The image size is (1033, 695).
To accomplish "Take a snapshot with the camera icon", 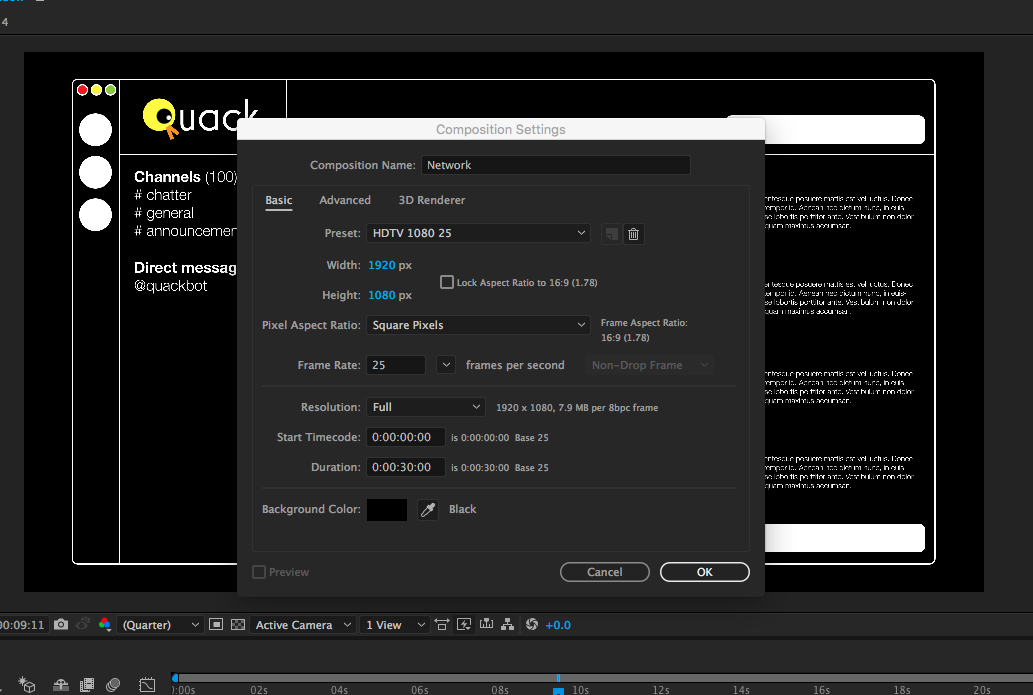I will click(x=61, y=624).
